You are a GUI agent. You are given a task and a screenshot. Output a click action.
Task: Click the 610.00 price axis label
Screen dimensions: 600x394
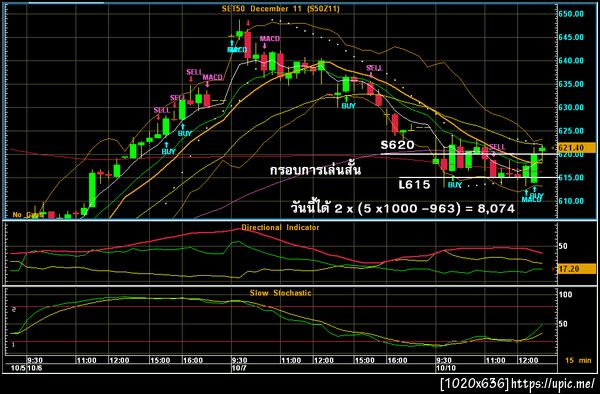pyautogui.click(x=571, y=201)
